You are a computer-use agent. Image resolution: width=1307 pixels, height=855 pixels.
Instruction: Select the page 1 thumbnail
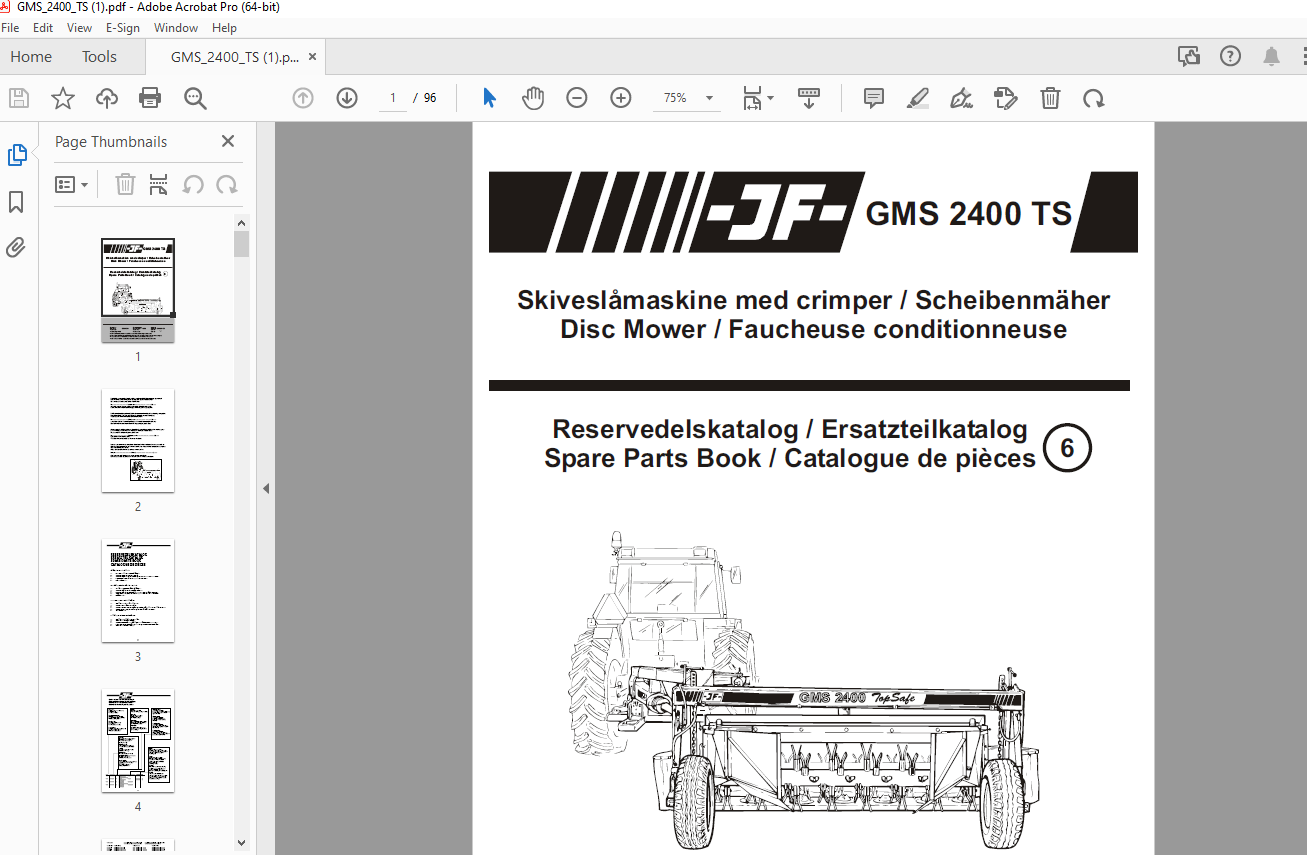(x=138, y=290)
